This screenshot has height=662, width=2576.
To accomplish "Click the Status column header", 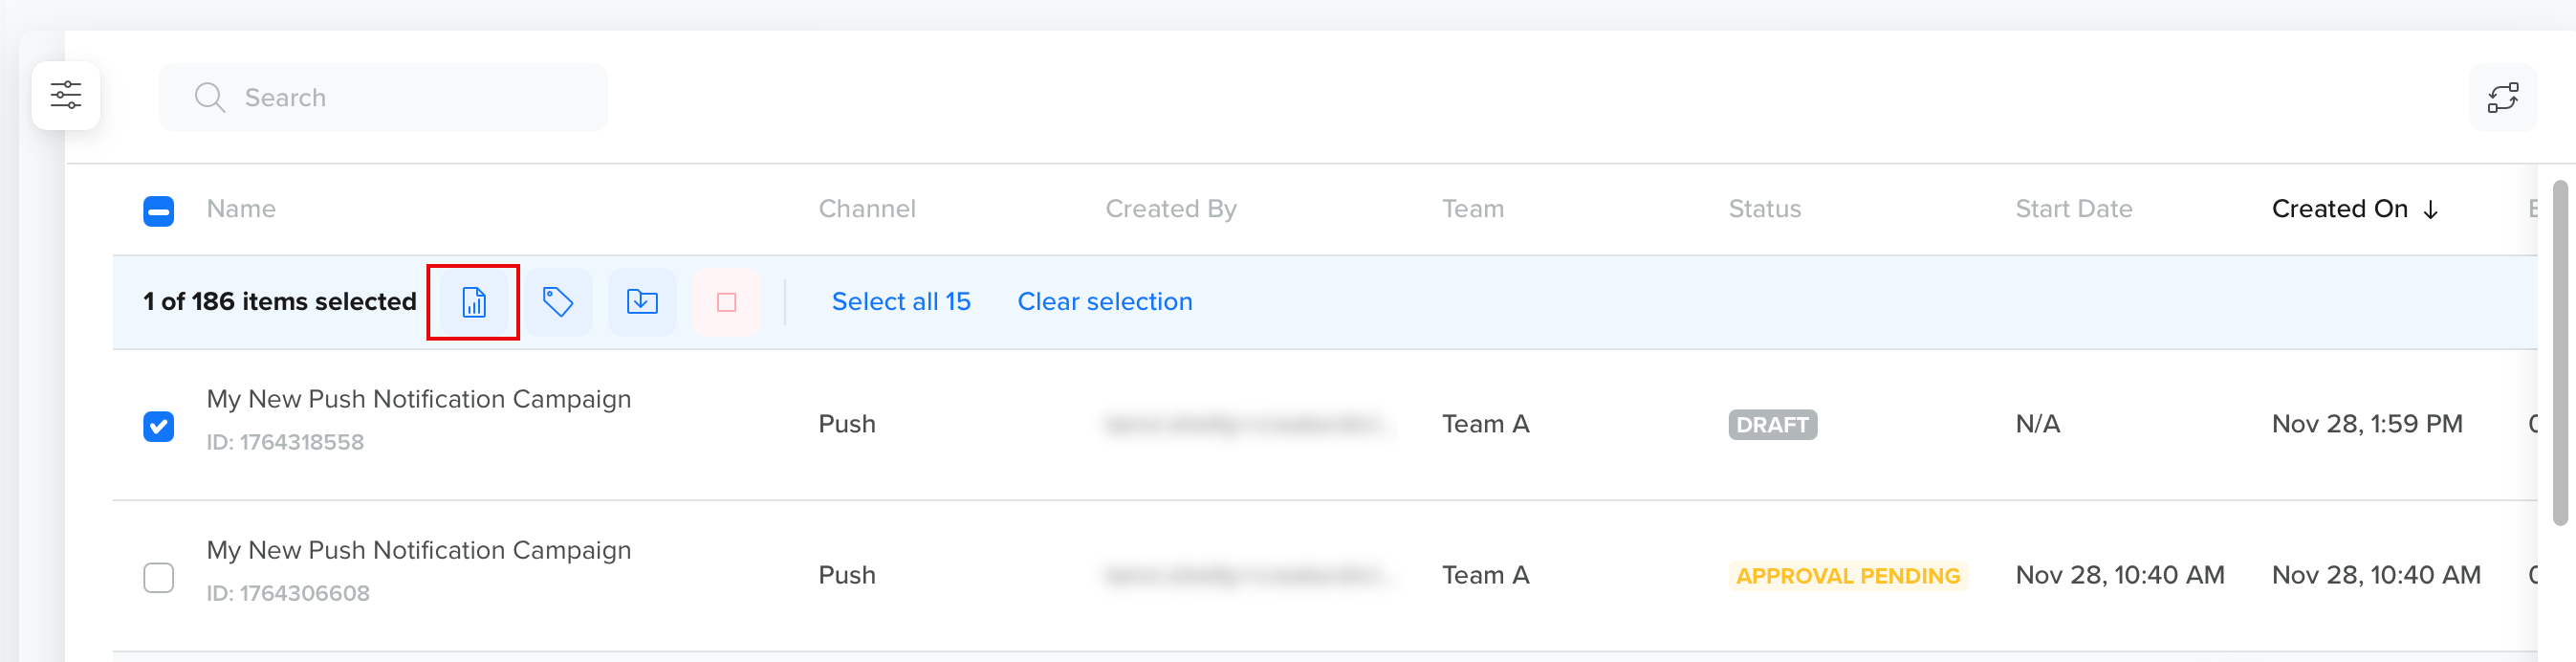I will click(1764, 208).
